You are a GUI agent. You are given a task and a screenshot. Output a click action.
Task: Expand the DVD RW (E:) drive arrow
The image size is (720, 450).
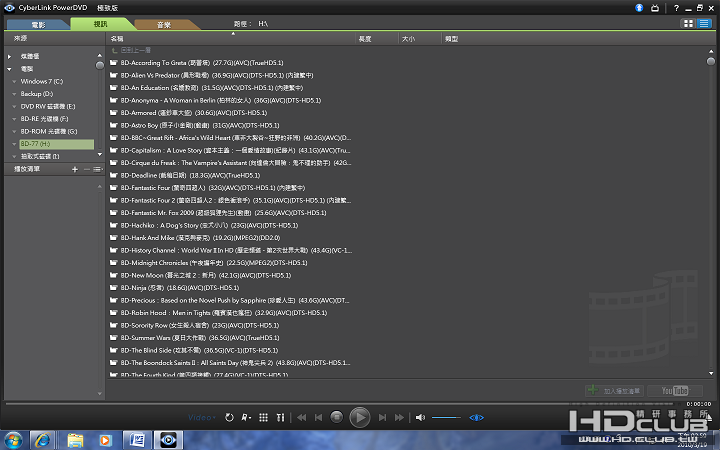click(x=14, y=107)
